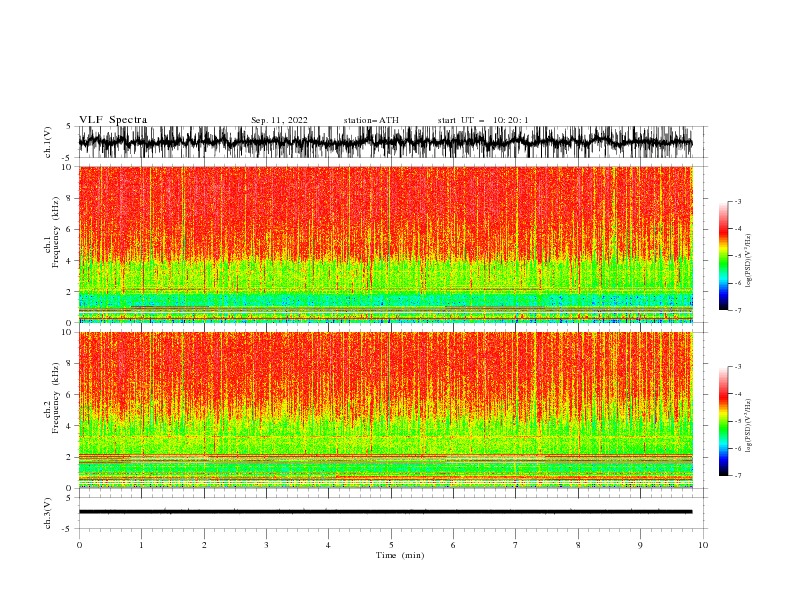Click the log(PSD) label beside ch.1 color bar
This screenshot has height=612, width=792.
click(x=749, y=261)
